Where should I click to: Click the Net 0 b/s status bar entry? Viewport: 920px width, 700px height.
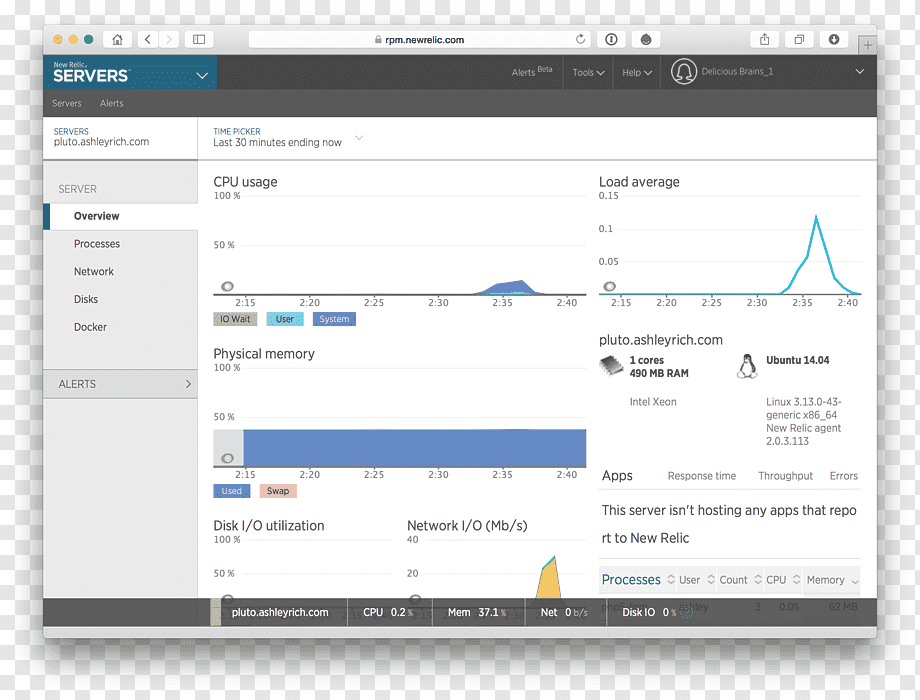click(x=564, y=612)
